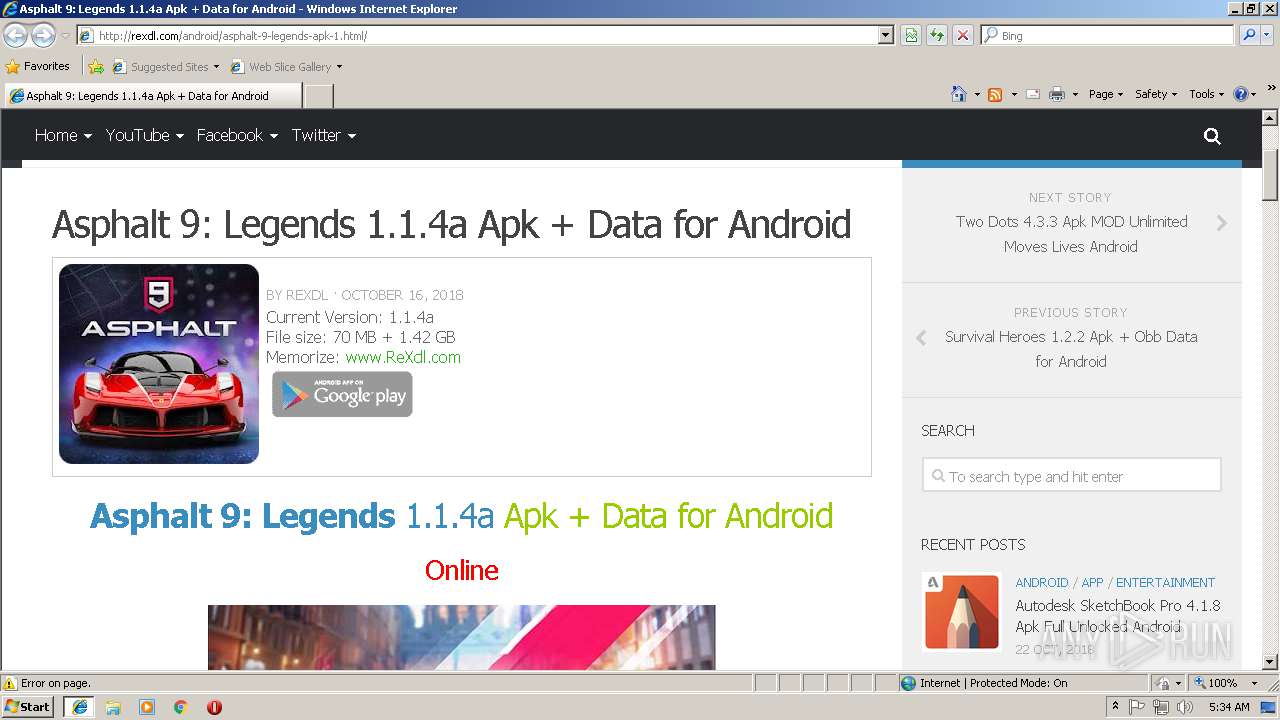Click the Asphalt 9 game icon image

click(159, 364)
